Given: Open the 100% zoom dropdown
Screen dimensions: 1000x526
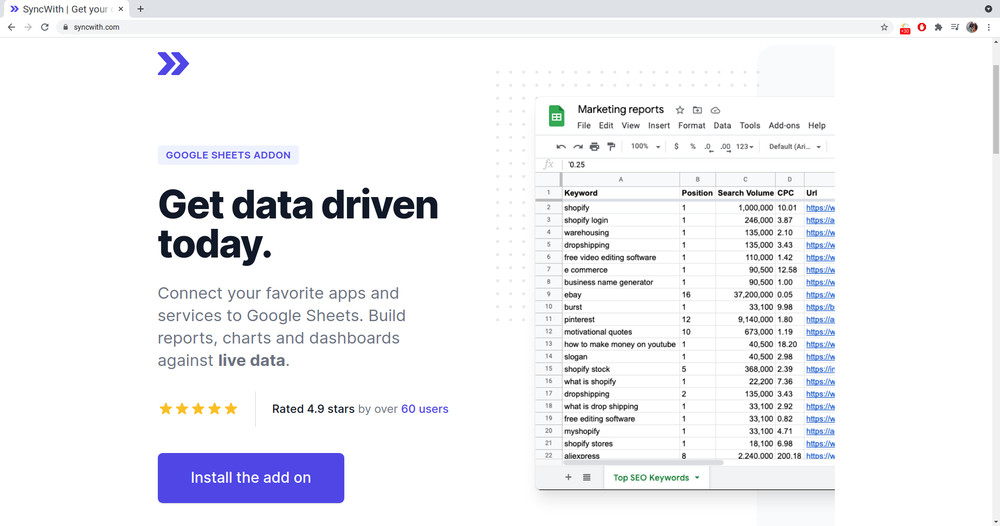Looking at the screenshot, I should (x=645, y=147).
